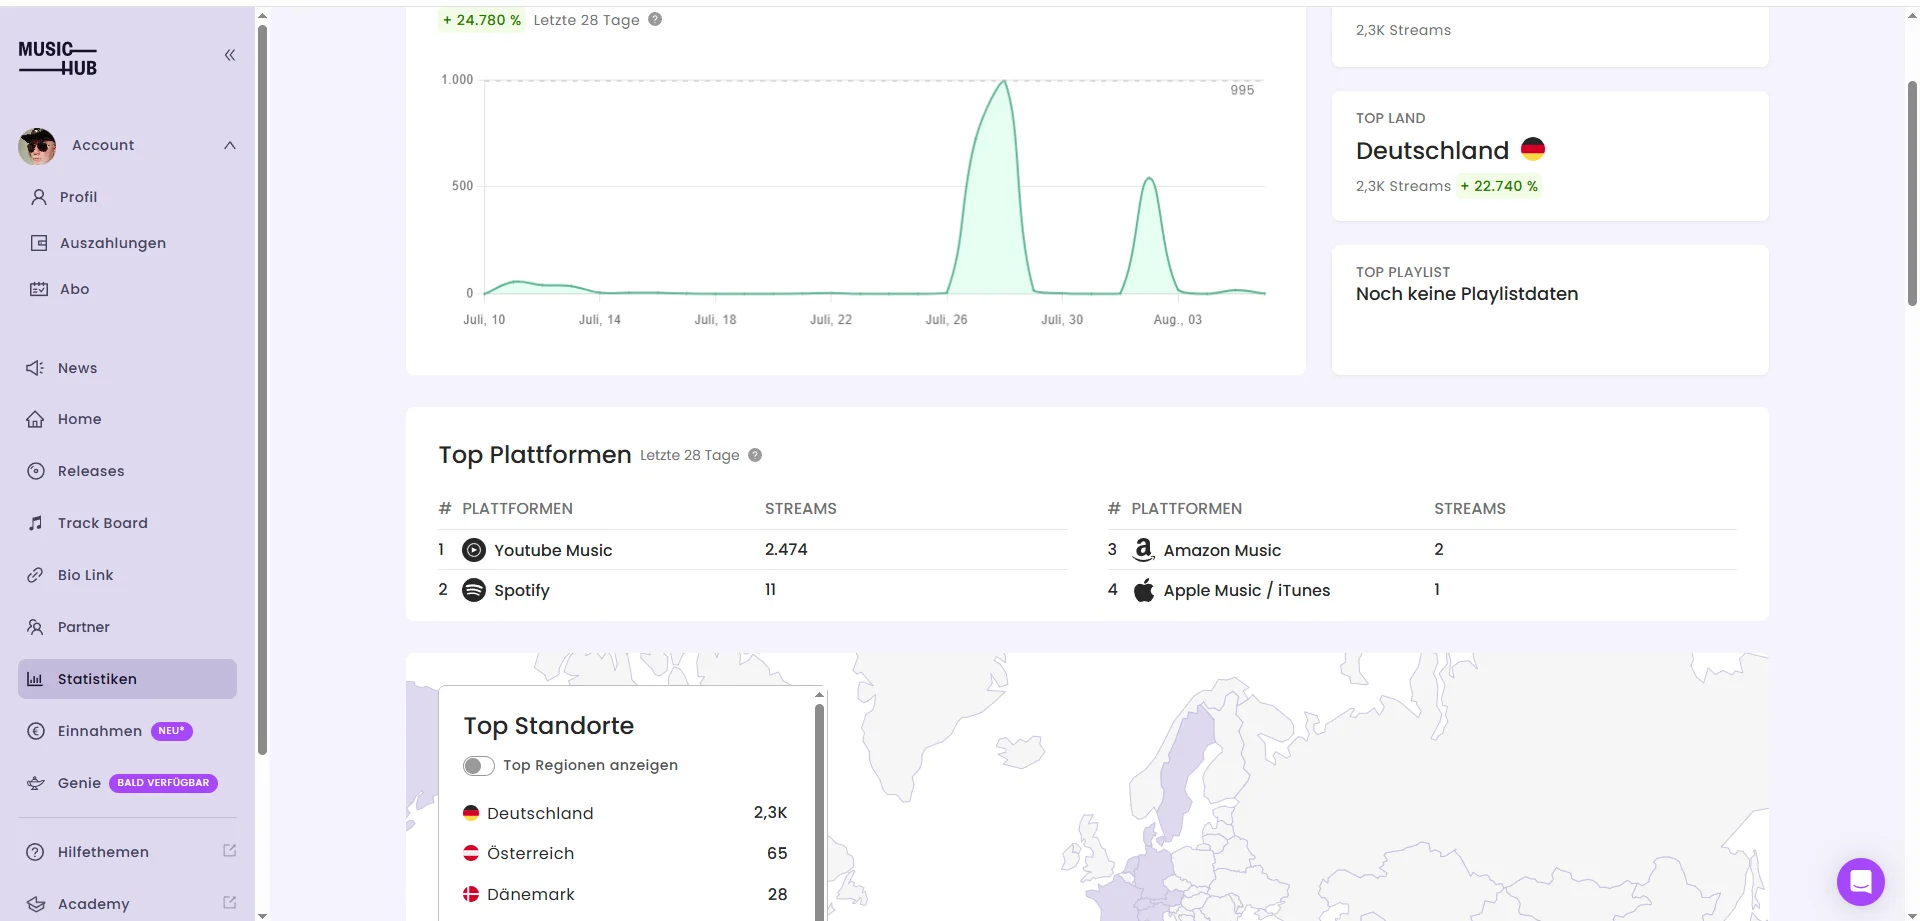Image resolution: width=1920 pixels, height=921 pixels.
Task: Click the Academy graduation cap icon
Action: click(x=36, y=904)
